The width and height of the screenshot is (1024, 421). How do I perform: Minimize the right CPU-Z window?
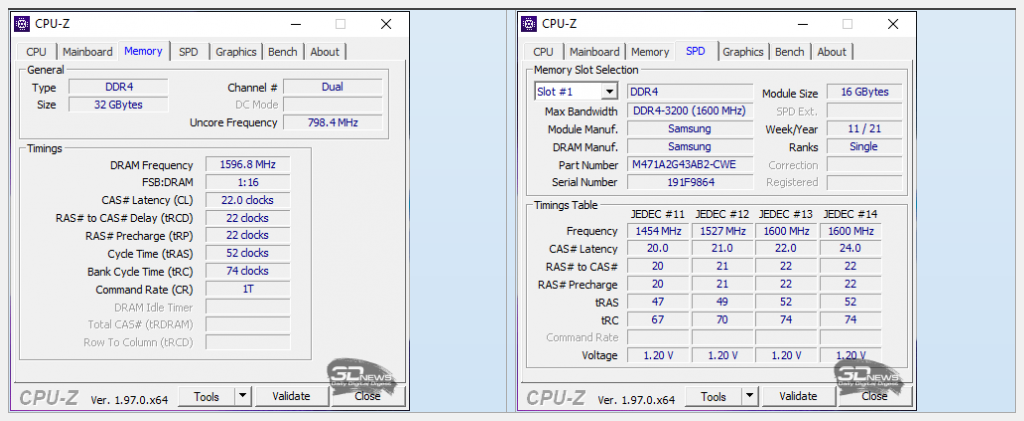click(x=803, y=24)
